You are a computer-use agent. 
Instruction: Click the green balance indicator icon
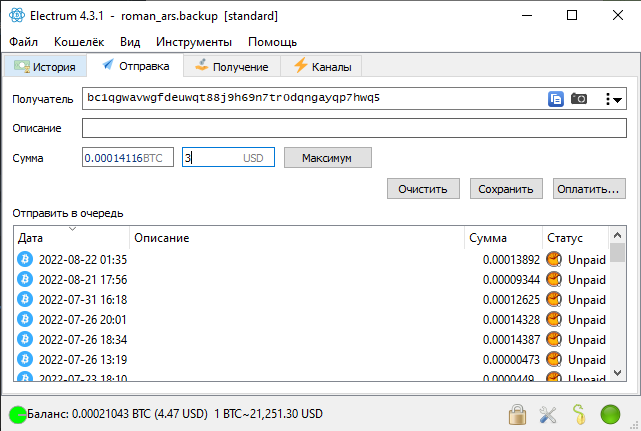point(17,414)
